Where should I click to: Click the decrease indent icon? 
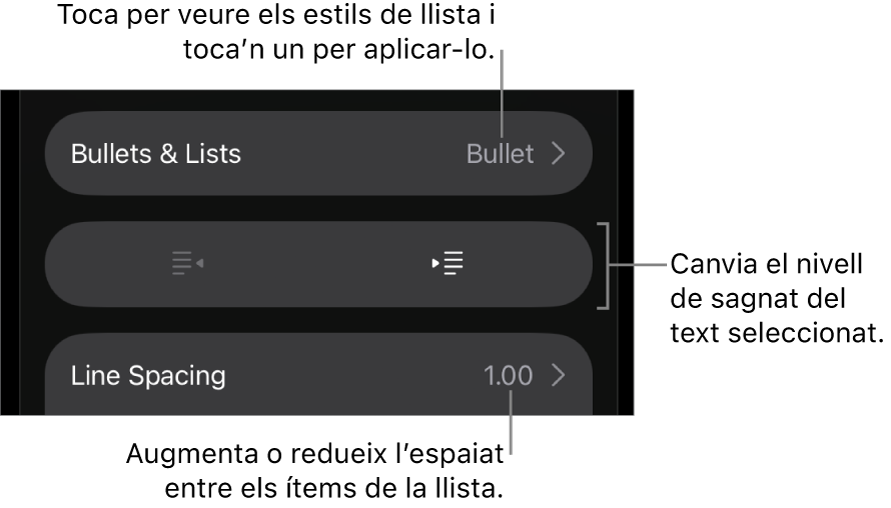pyautogui.click(x=187, y=263)
